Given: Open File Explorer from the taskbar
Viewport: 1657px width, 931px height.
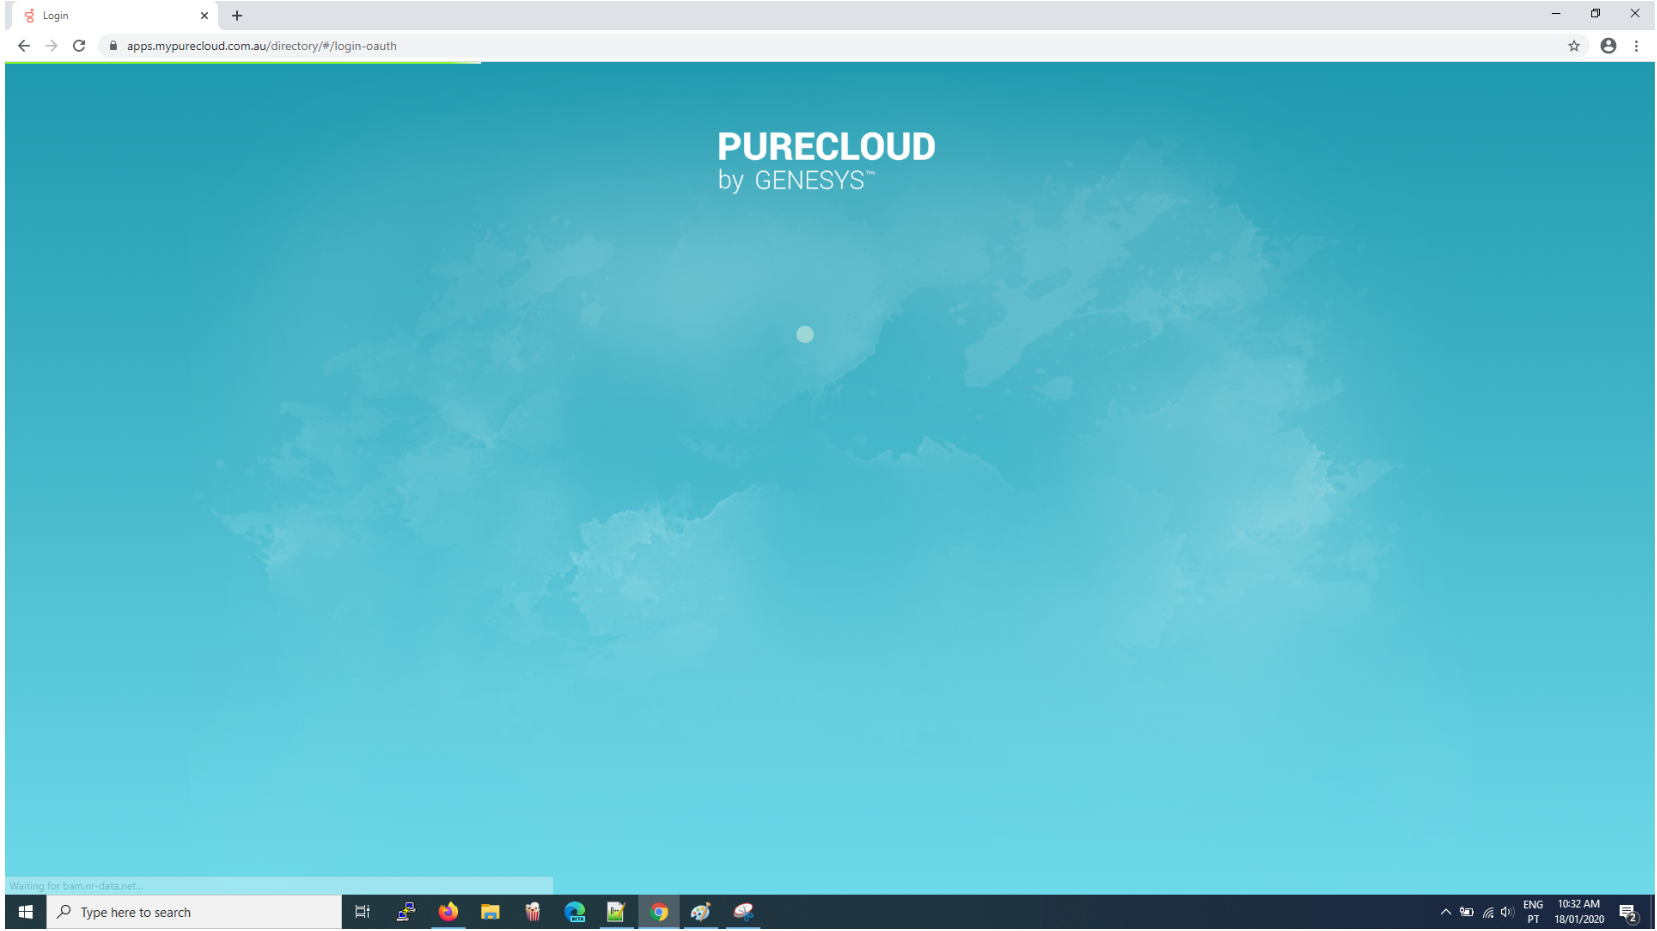Looking at the screenshot, I should (490, 912).
